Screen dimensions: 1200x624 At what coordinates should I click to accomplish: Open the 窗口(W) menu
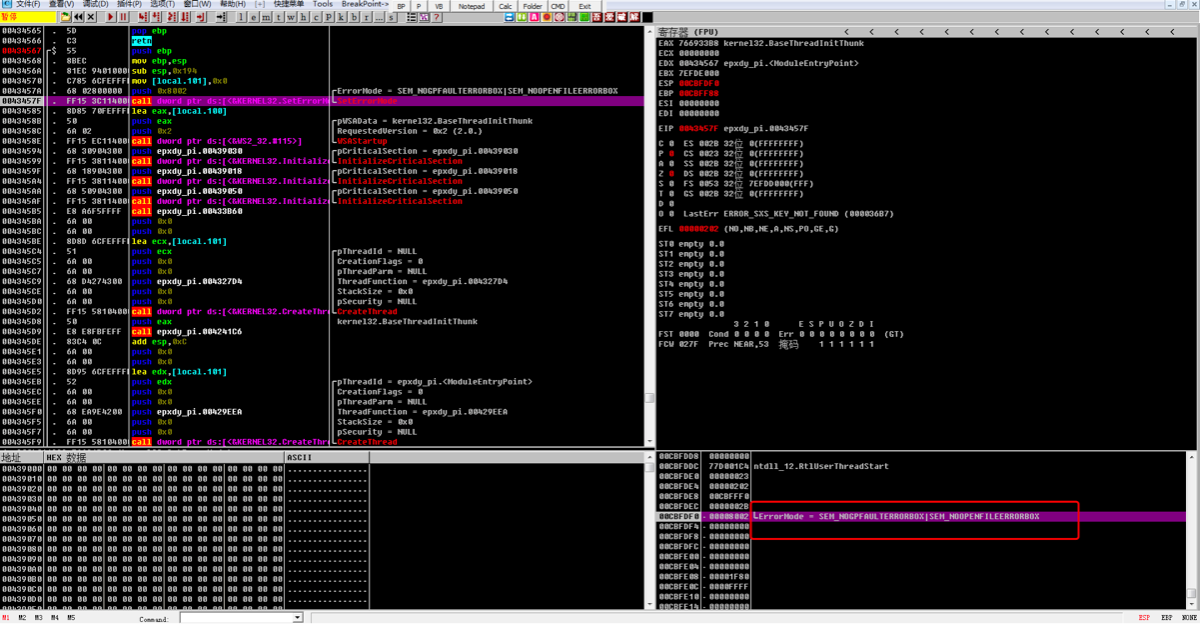pyautogui.click(x=197, y=4)
